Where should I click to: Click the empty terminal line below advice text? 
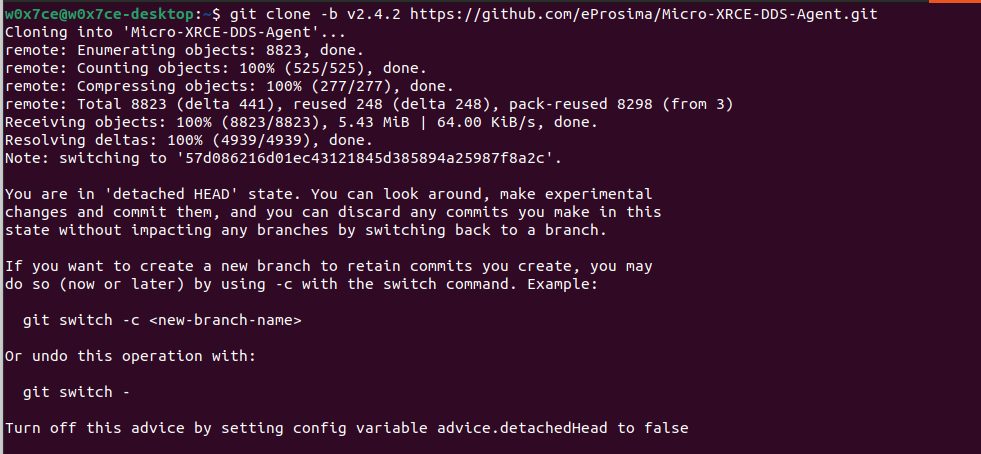pyautogui.click(x=490, y=446)
